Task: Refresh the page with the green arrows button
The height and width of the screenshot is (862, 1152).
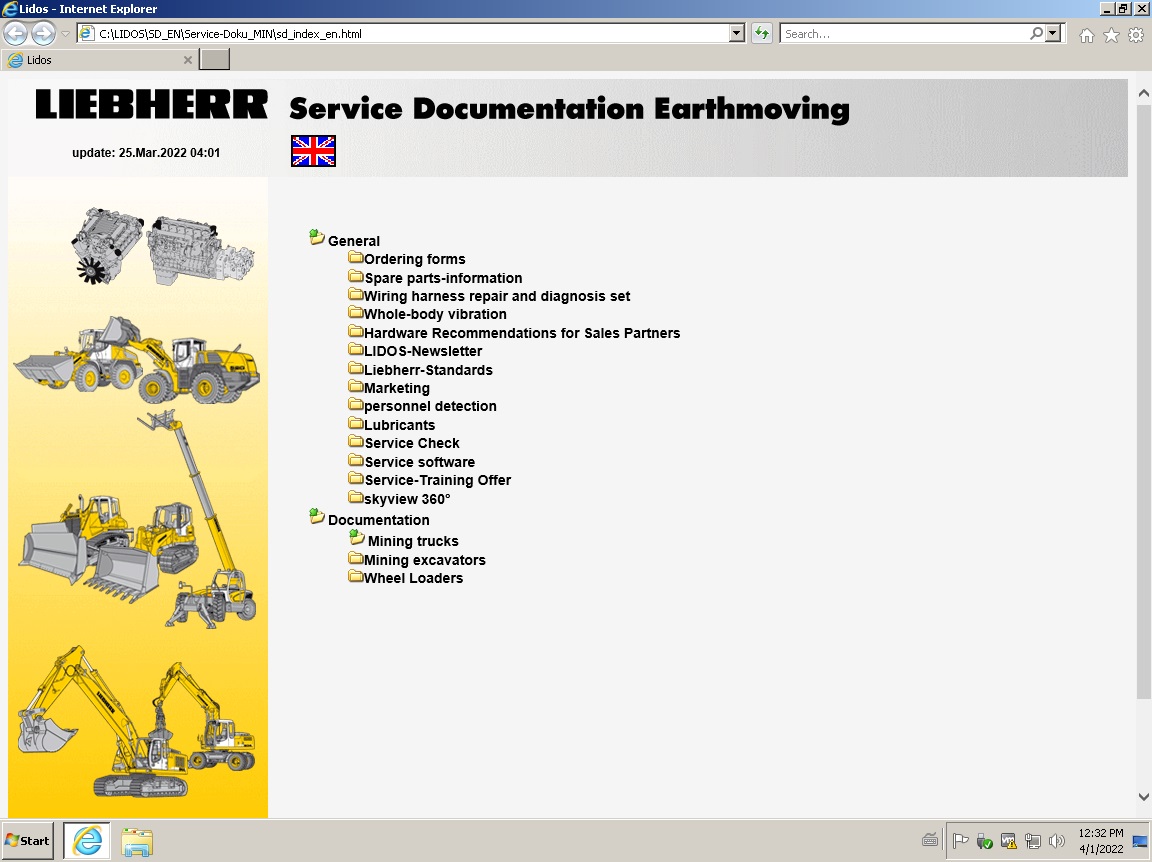Action: (x=762, y=34)
